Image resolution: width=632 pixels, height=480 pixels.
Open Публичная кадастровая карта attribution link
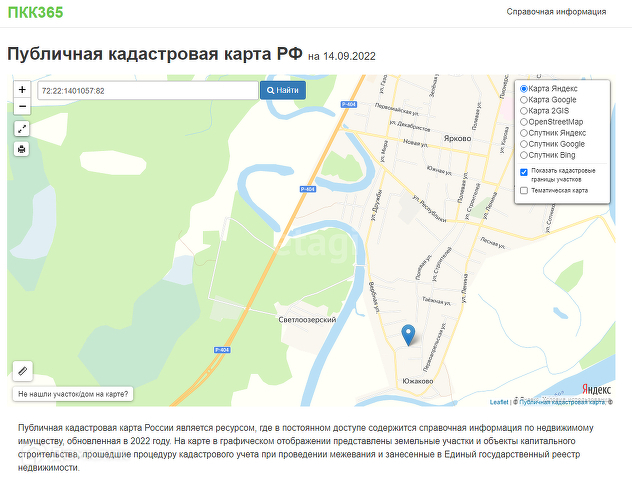coord(562,402)
